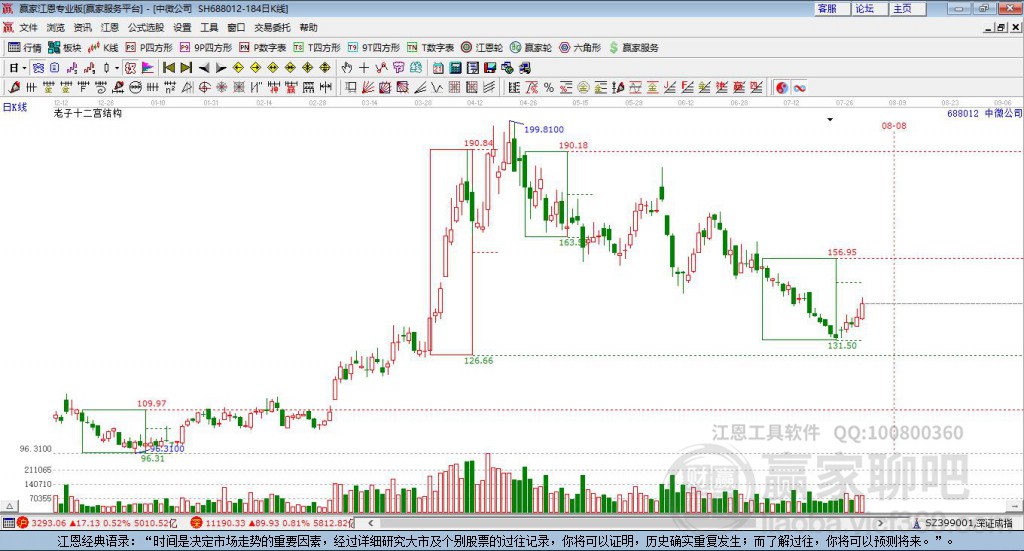The width and height of the screenshot is (1024, 551).
Task: Open the 交易委托 menu
Action: [x=272, y=27]
